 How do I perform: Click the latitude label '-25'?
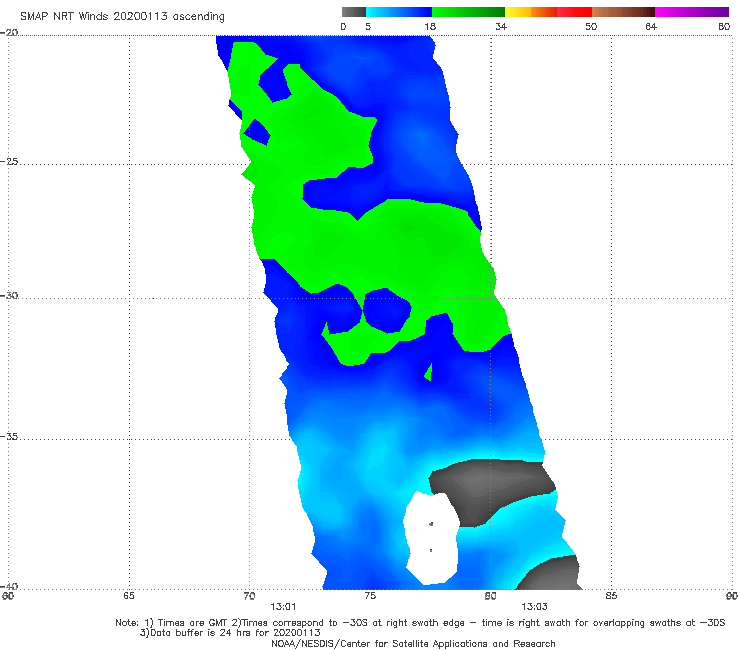pos(9,162)
